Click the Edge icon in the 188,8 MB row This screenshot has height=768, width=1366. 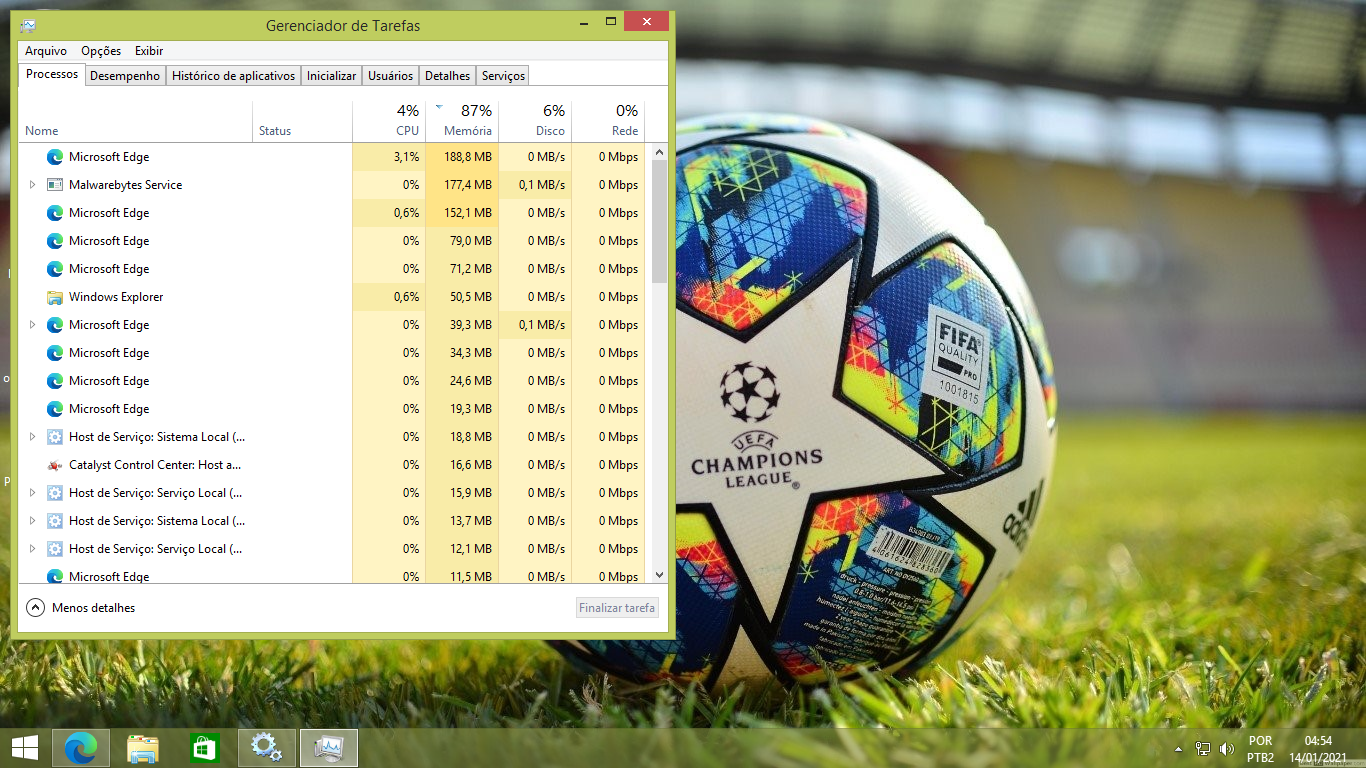pos(55,157)
